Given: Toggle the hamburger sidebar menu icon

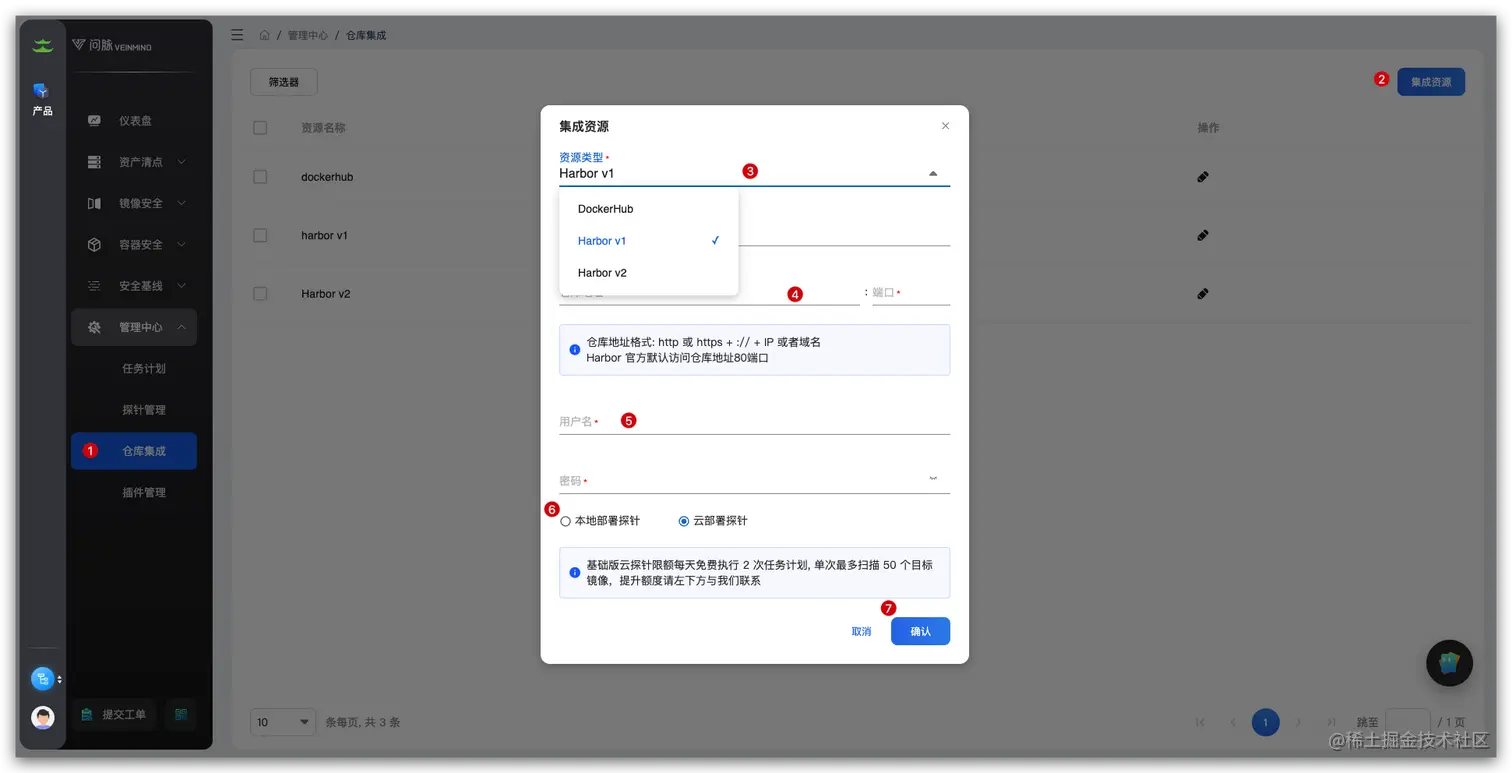Looking at the screenshot, I should [x=237, y=35].
